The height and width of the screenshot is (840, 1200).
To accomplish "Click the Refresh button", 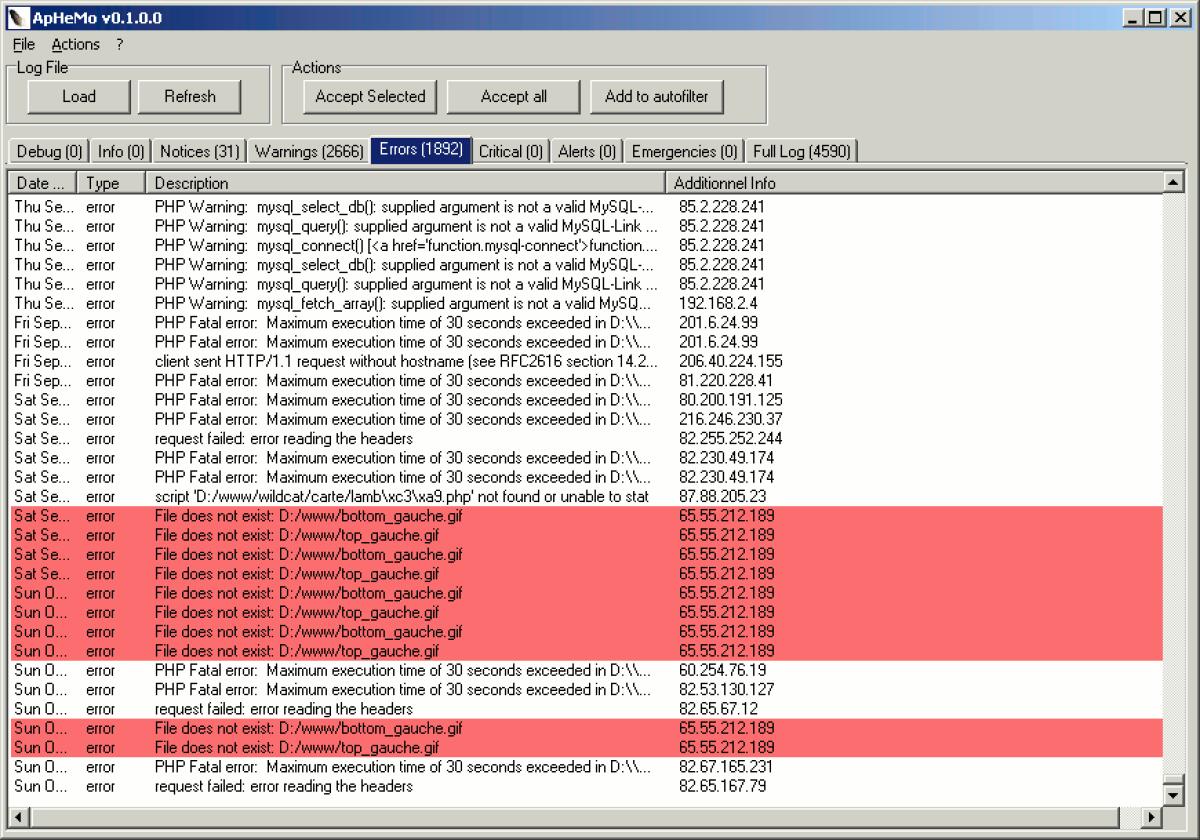I will coord(190,96).
